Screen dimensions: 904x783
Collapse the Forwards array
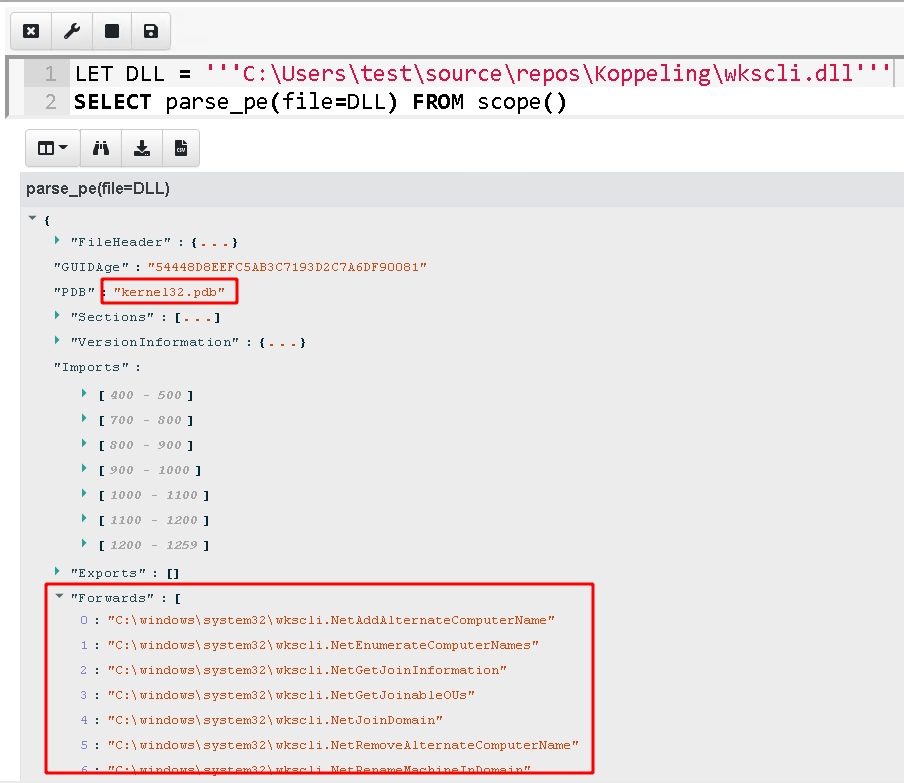(58, 597)
